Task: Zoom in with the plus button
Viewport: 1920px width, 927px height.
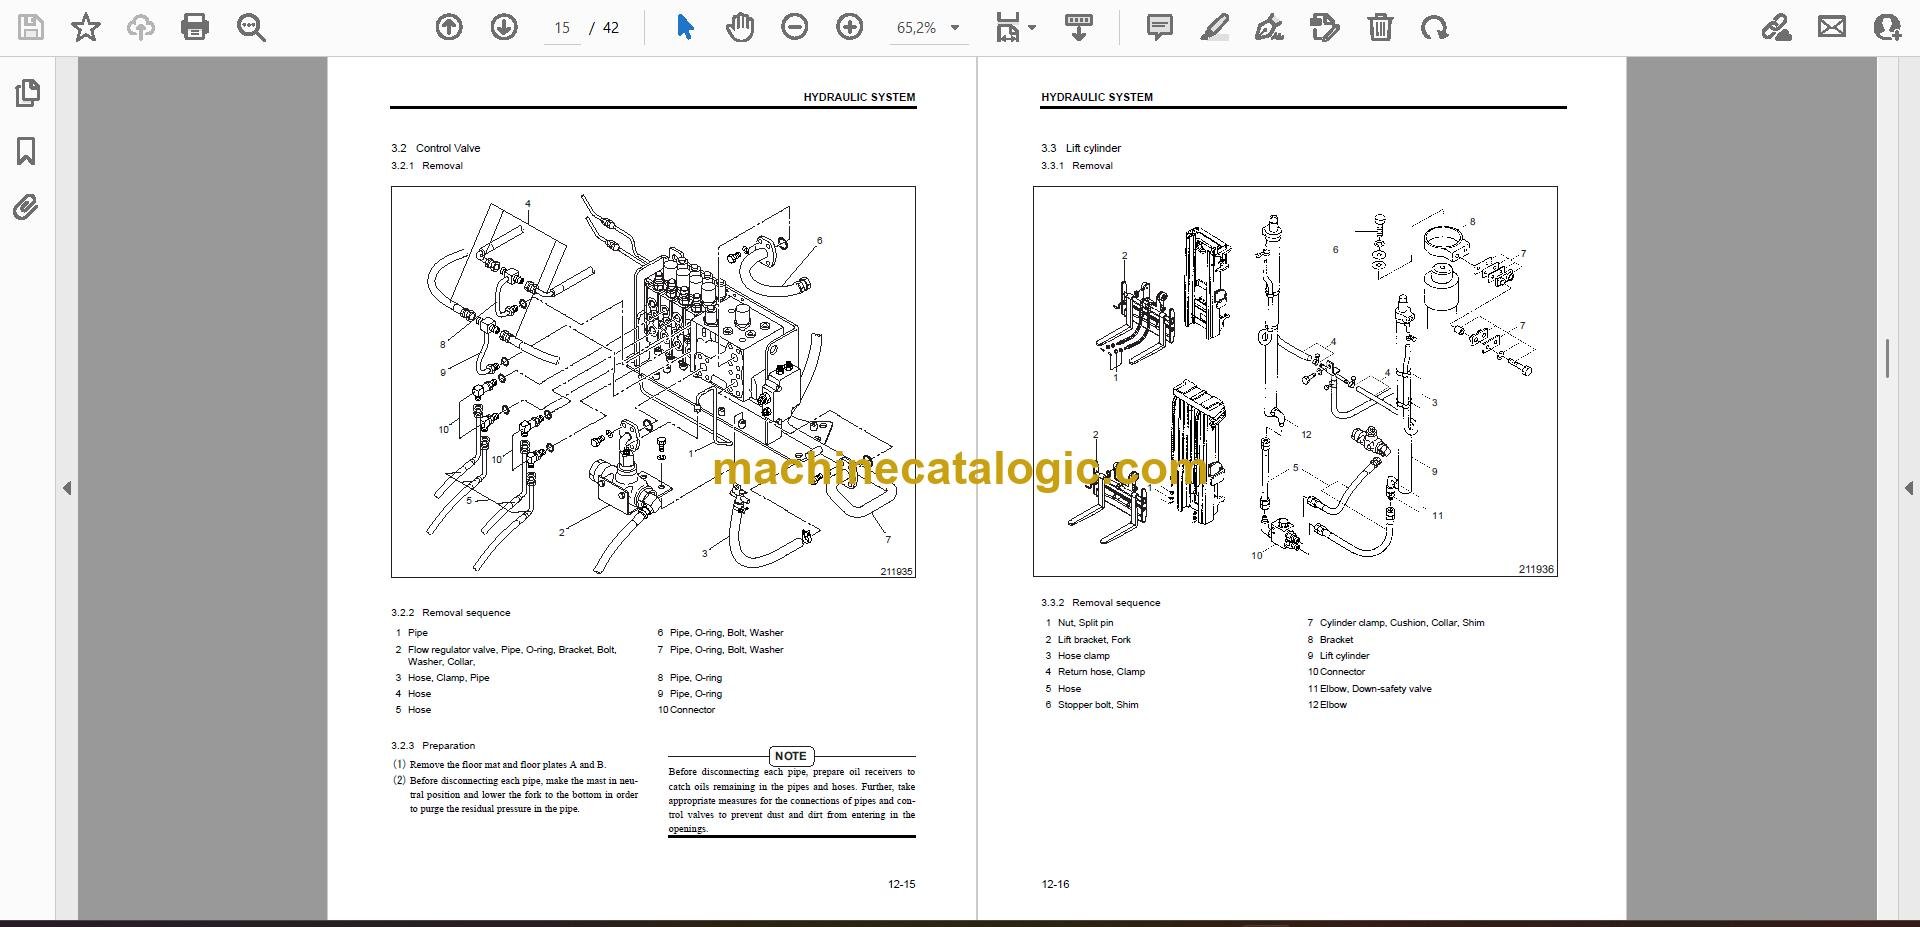Action: pyautogui.click(x=850, y=28)
